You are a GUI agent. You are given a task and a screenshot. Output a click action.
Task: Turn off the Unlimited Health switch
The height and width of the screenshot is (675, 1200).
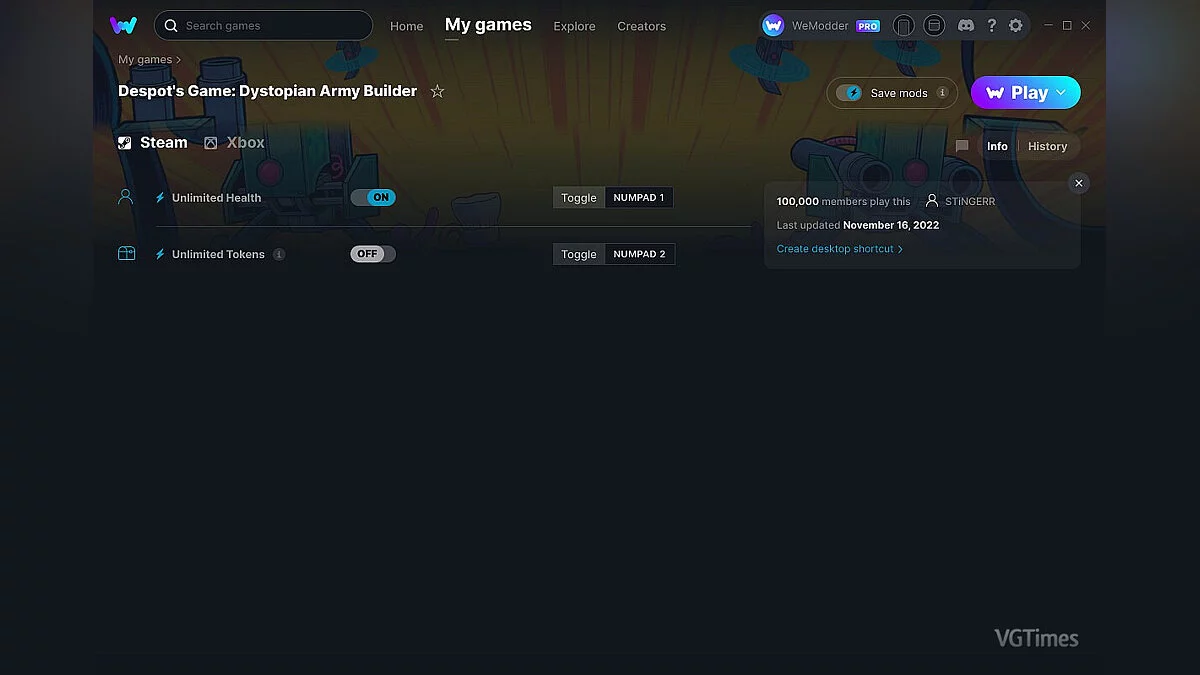tap(373, 197)
